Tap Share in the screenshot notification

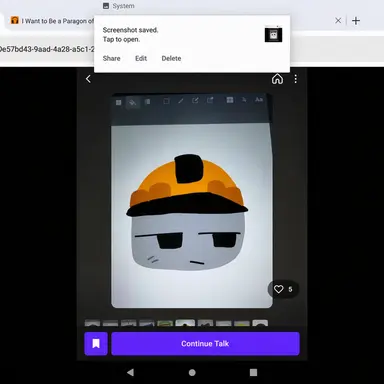pyautogui.click(x=111, y=58)
